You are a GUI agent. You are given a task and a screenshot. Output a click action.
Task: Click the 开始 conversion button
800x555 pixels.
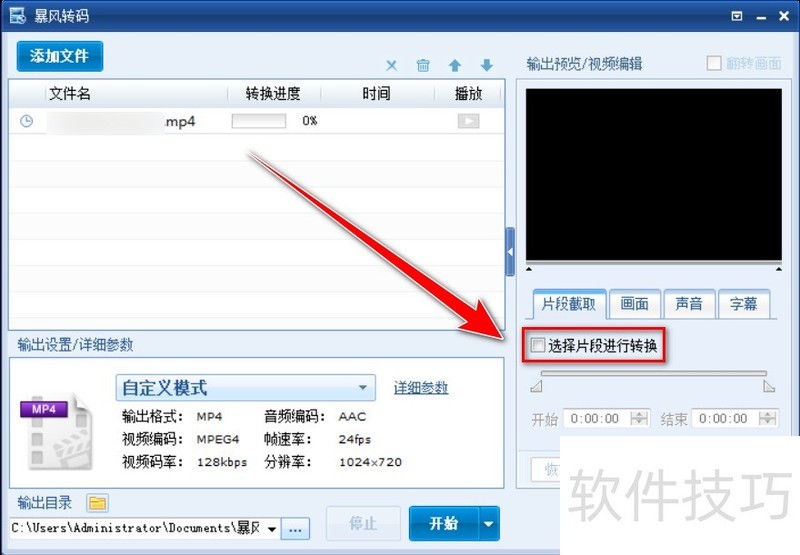pyautogui.click(x=444, y=523)
